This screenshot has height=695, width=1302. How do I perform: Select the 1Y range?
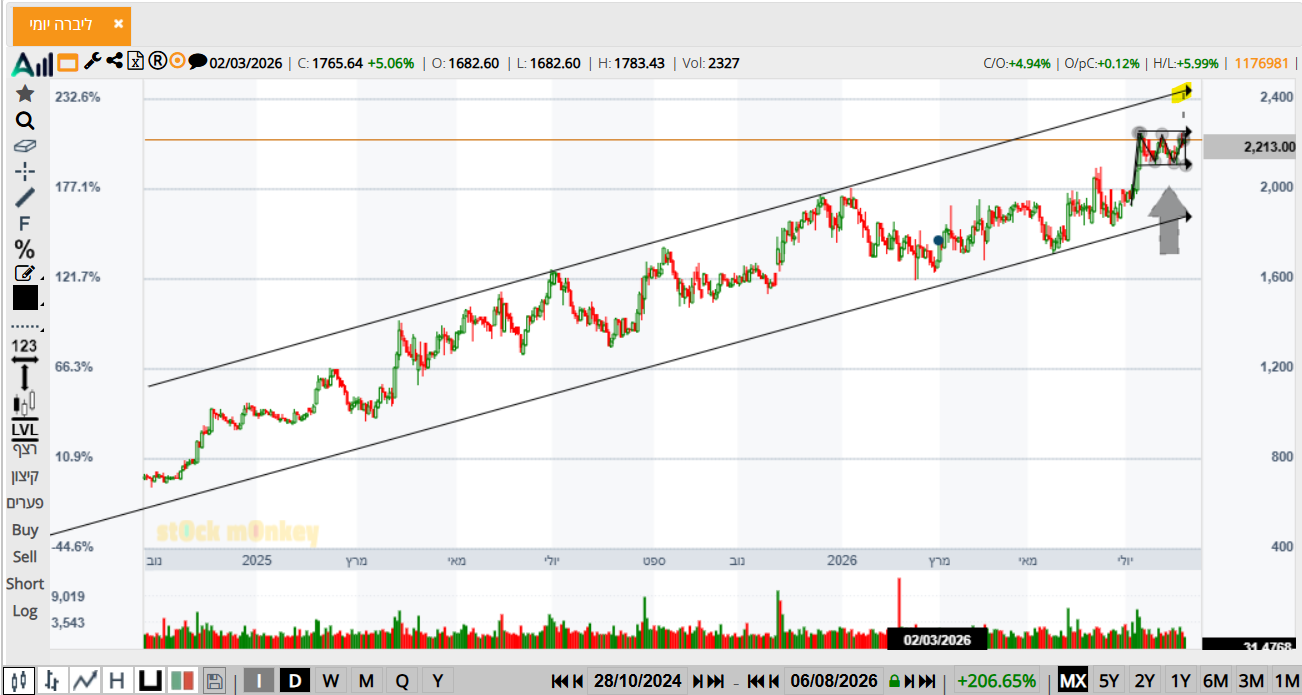(1181, 681)
